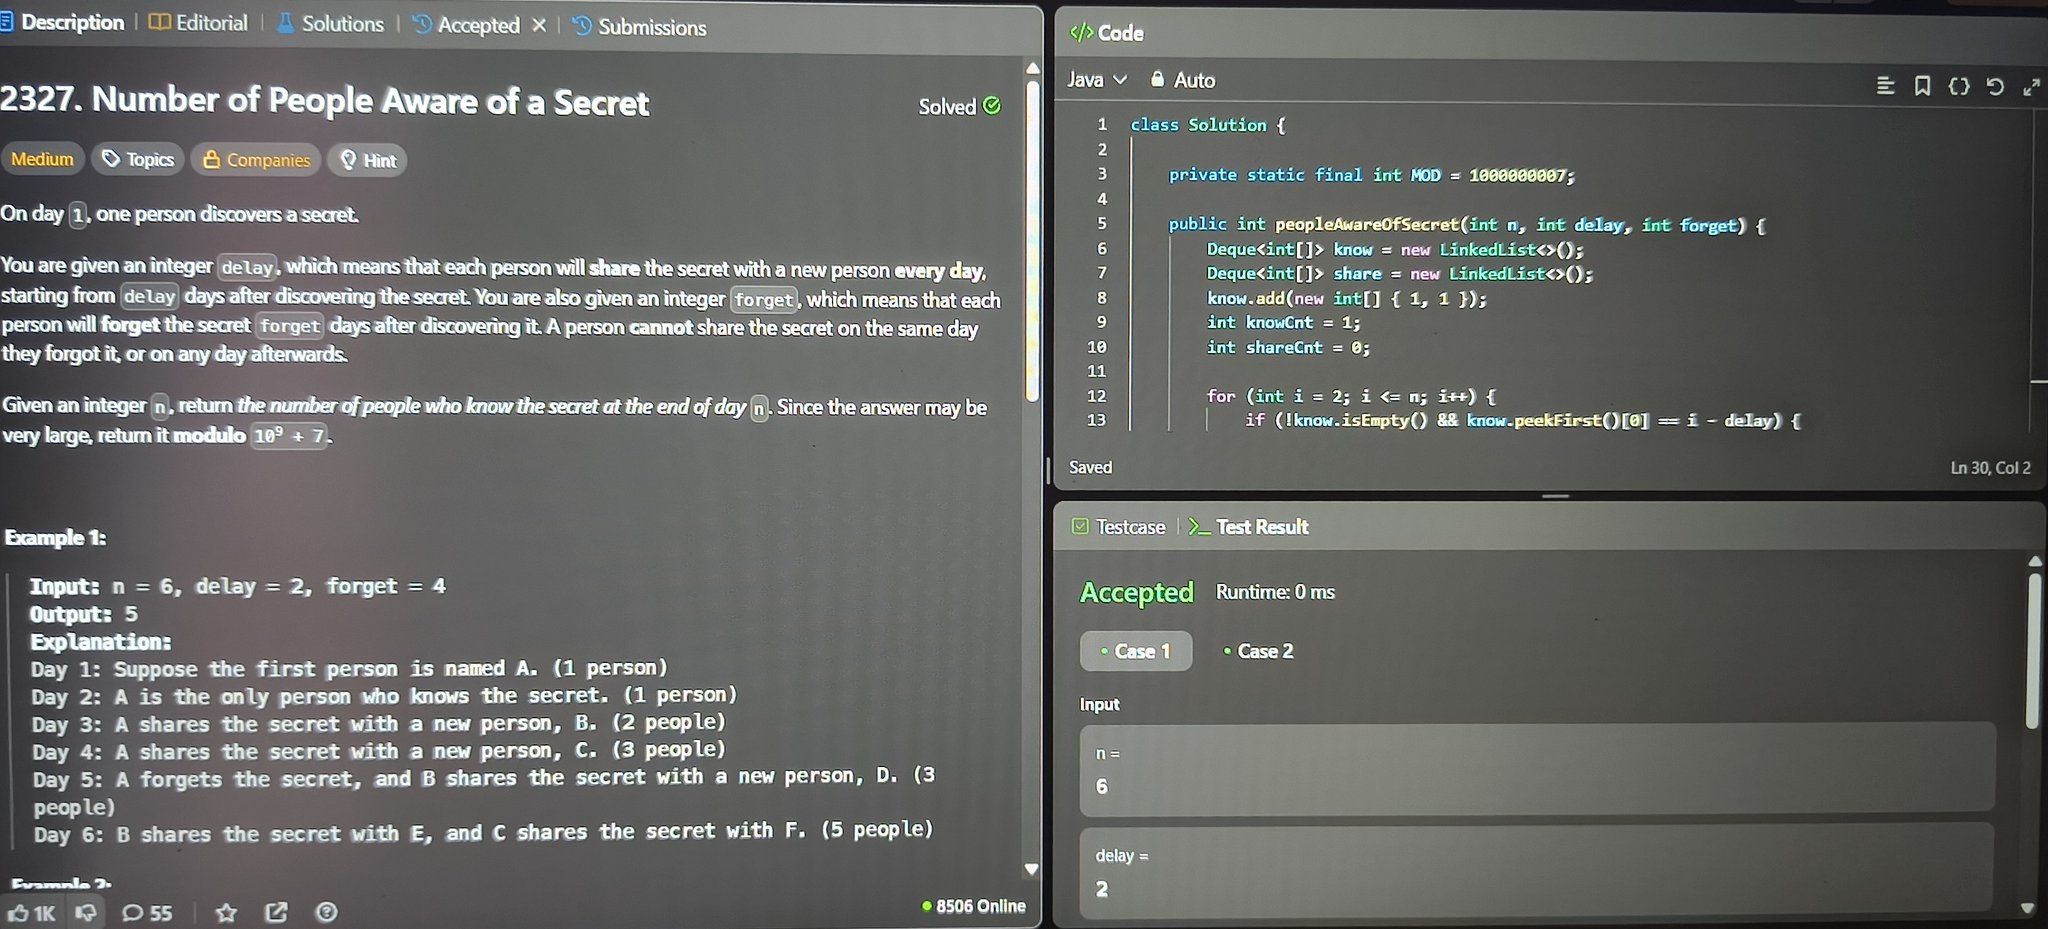Click the curly braces icon in code toolbar
Viewport: 2048px width, 929px height.
1959,86
